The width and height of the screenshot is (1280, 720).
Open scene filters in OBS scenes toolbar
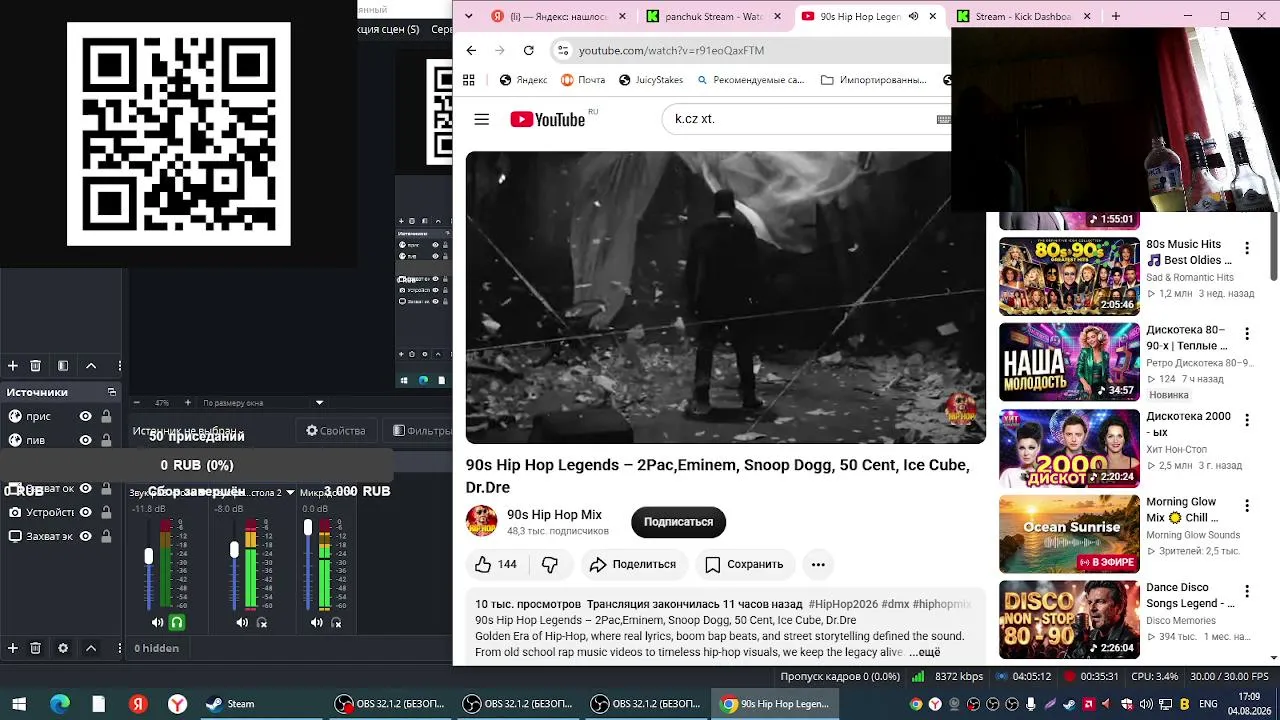63,366
